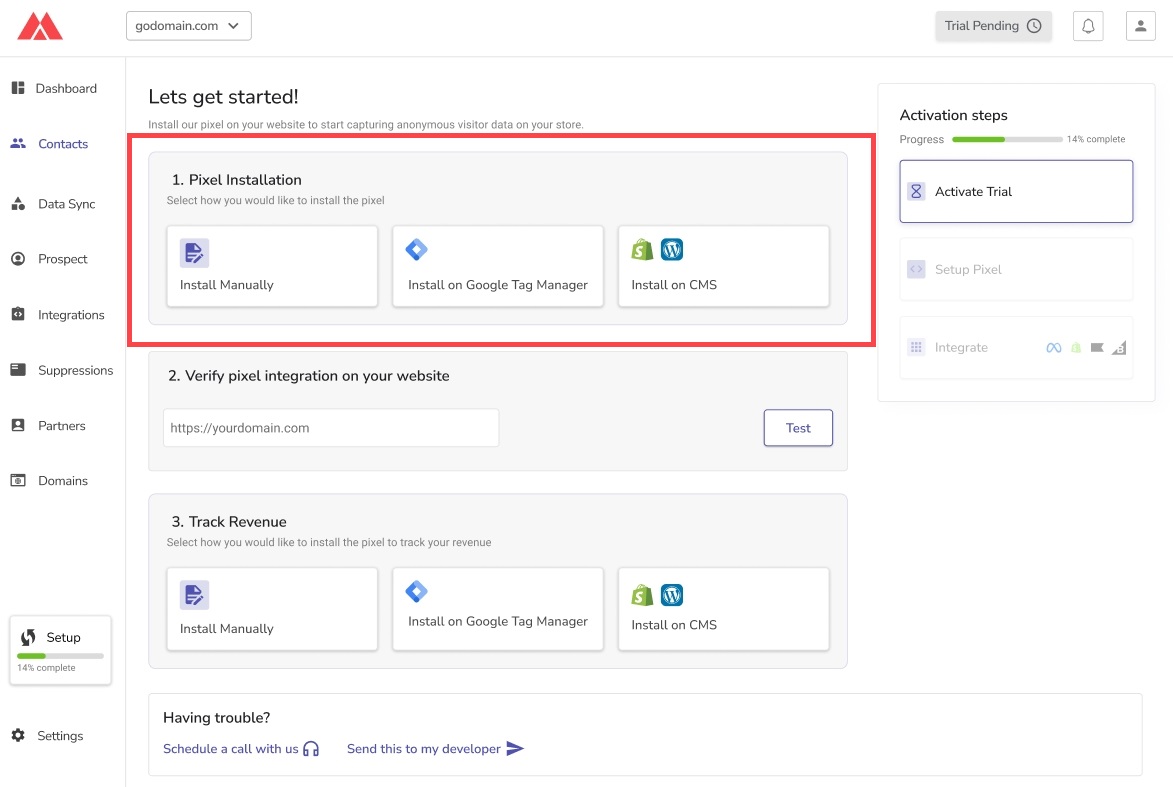Screen dimensions: 1173x787
Task: Click Google Tag Manager icon in Pixel Installation
Action: pyautogui.click(x=417, y=249)
